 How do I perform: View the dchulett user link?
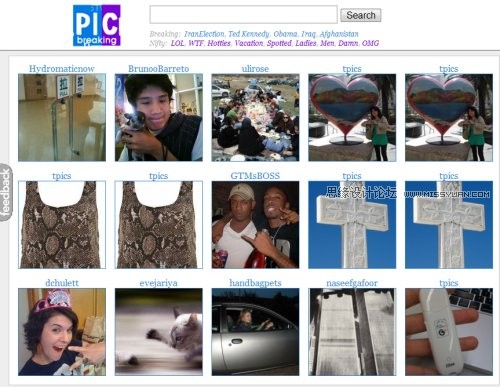(x=62, y=283)
